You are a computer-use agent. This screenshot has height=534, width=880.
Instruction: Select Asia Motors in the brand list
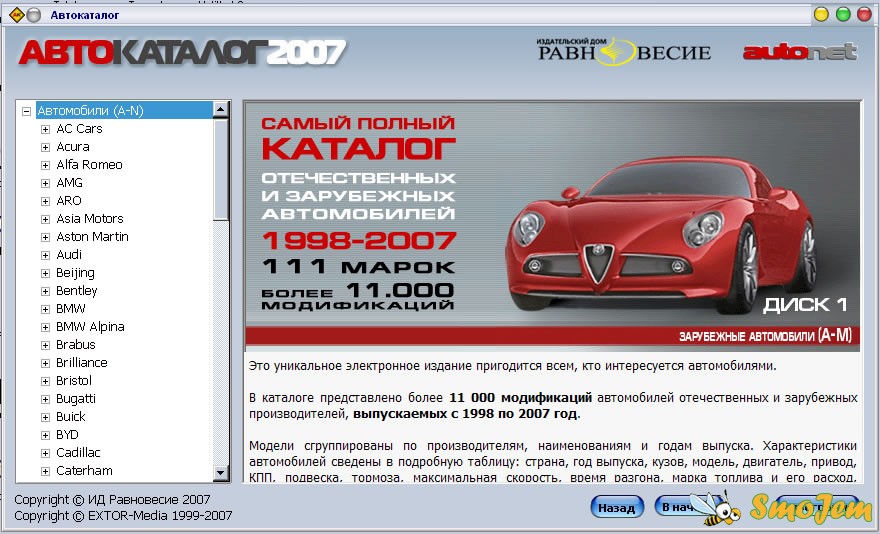point(90,218)
